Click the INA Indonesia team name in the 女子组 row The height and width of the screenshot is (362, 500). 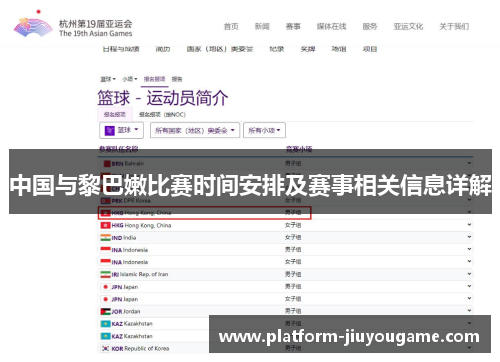coord(130,262)
